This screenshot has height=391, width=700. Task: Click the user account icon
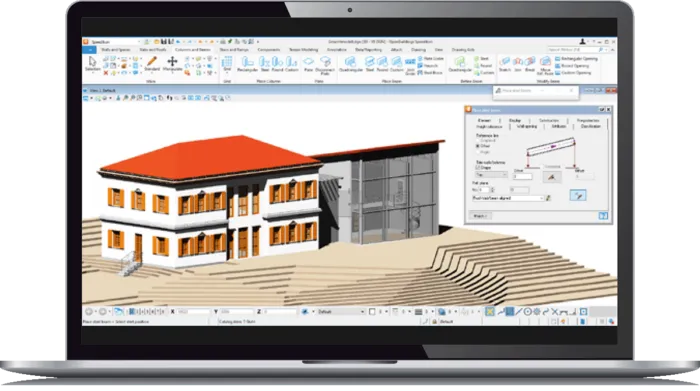tap(583, 42)
